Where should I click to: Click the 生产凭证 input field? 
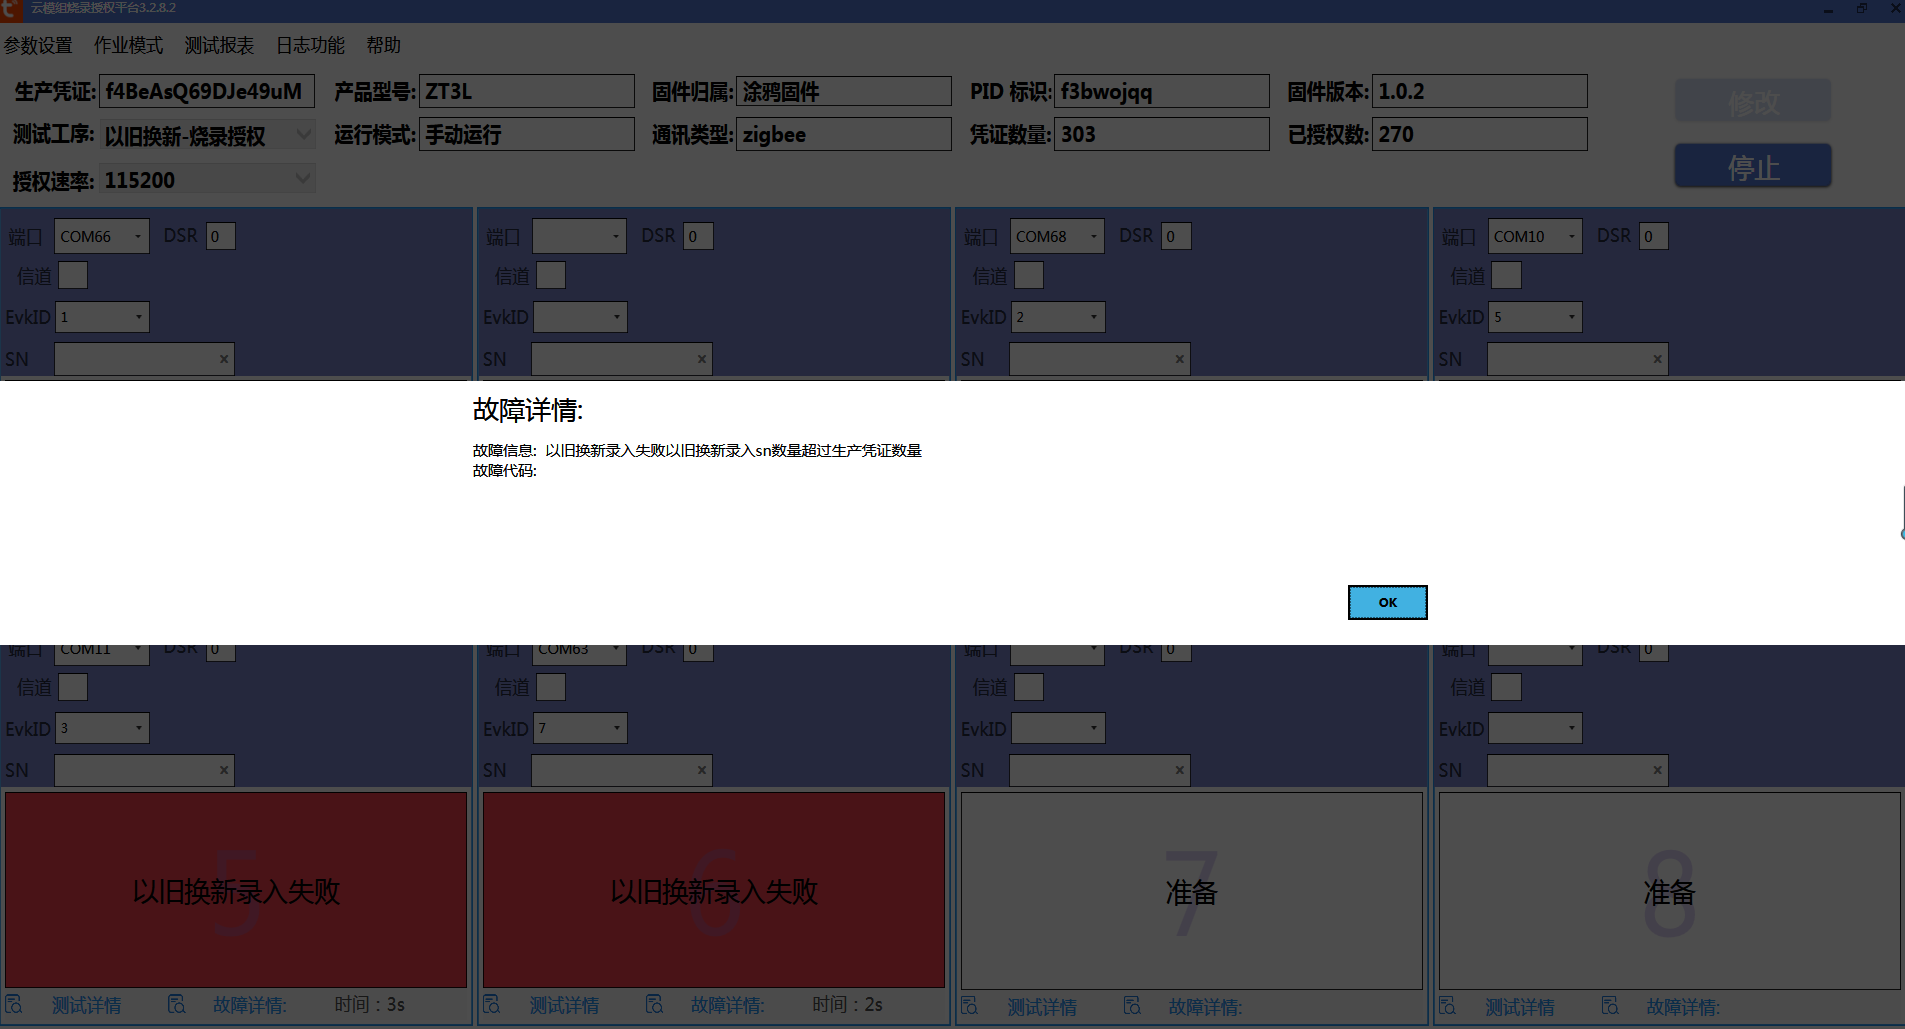(207, 91)
